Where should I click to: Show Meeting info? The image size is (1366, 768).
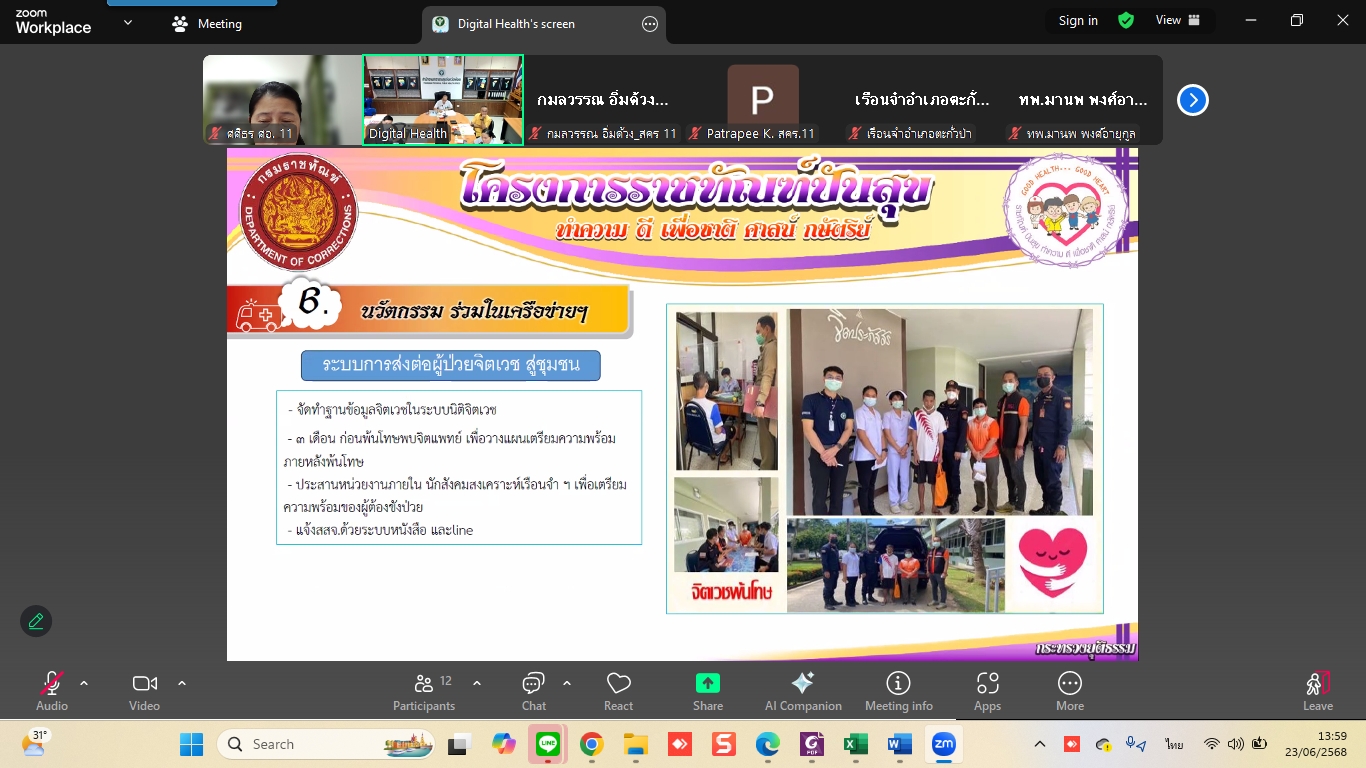click(899, 691)
